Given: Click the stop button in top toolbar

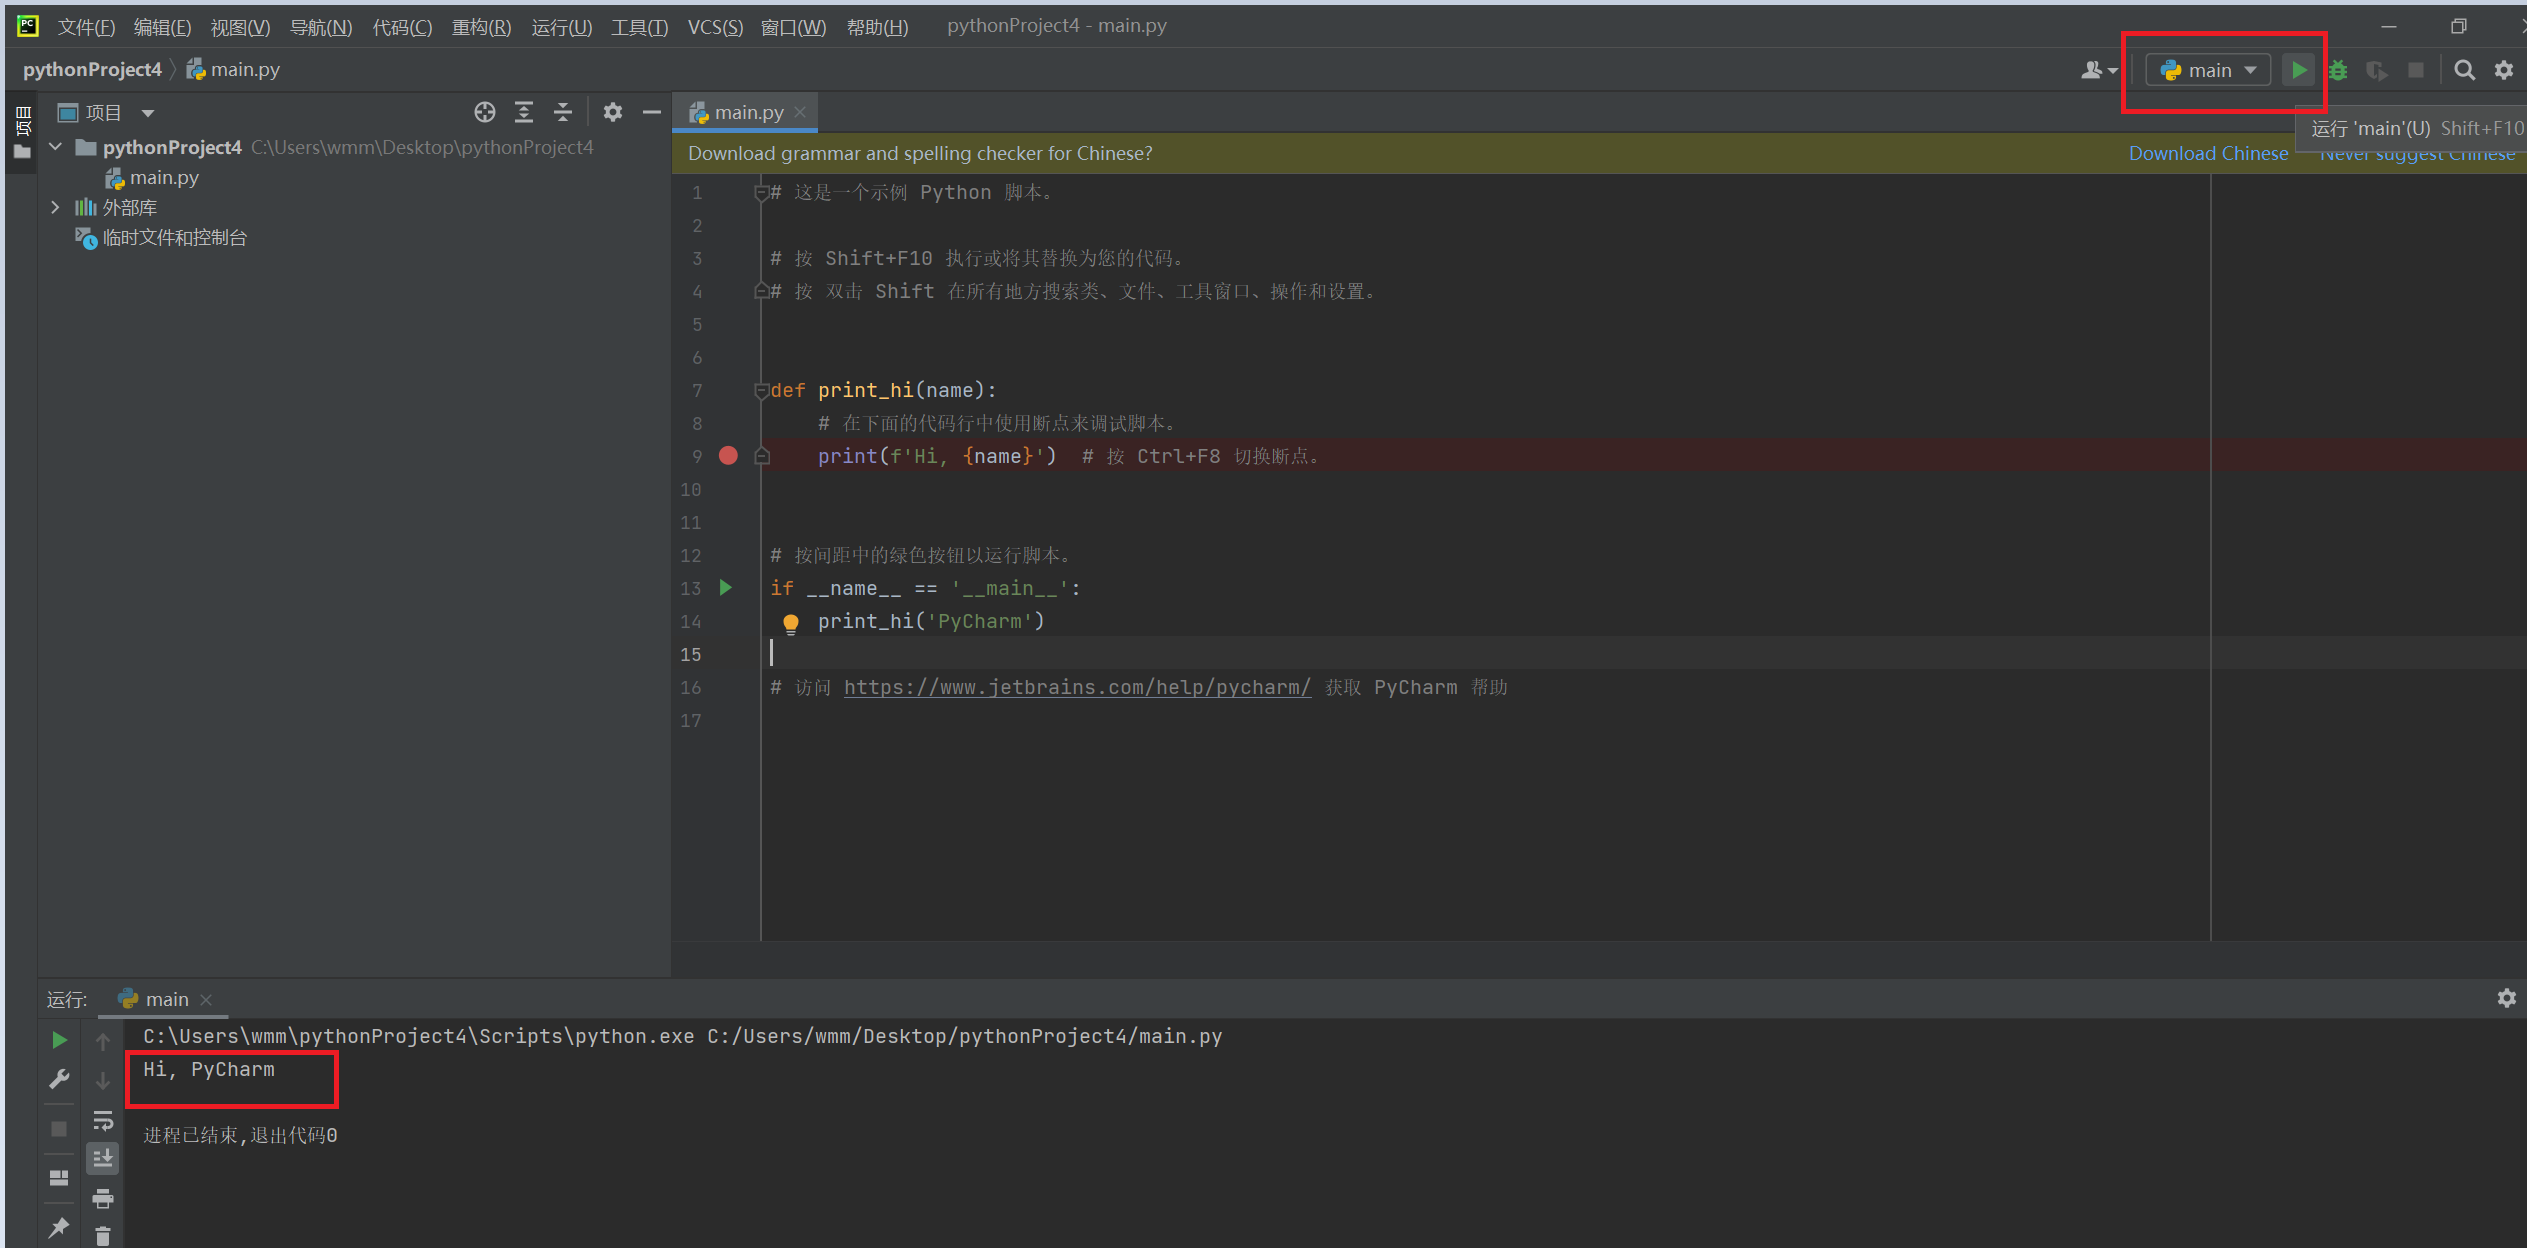Looking at the screenshot, I should (2416, 70).
